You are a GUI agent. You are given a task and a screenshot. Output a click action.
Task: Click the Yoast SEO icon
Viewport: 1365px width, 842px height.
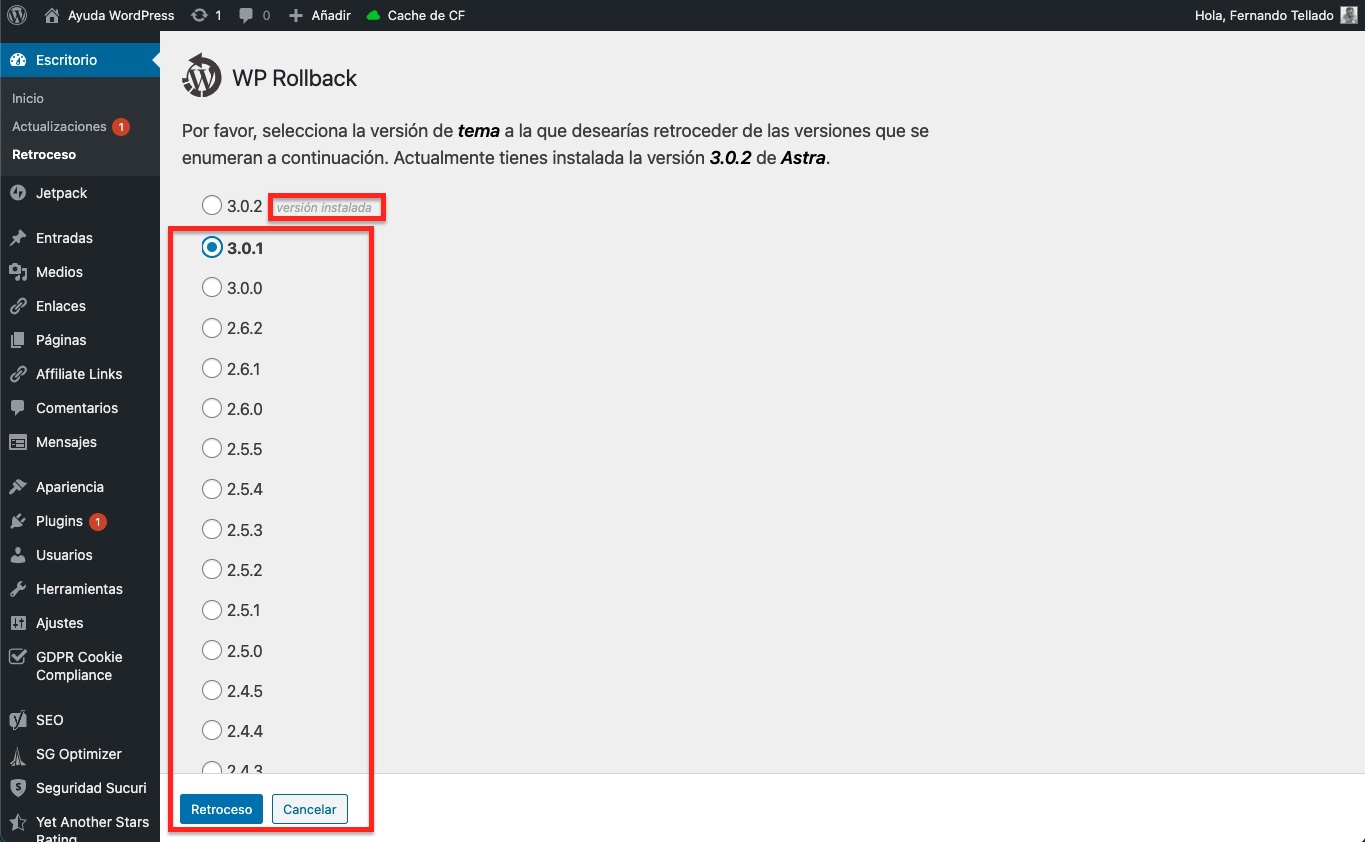click(x=18, y=720)
